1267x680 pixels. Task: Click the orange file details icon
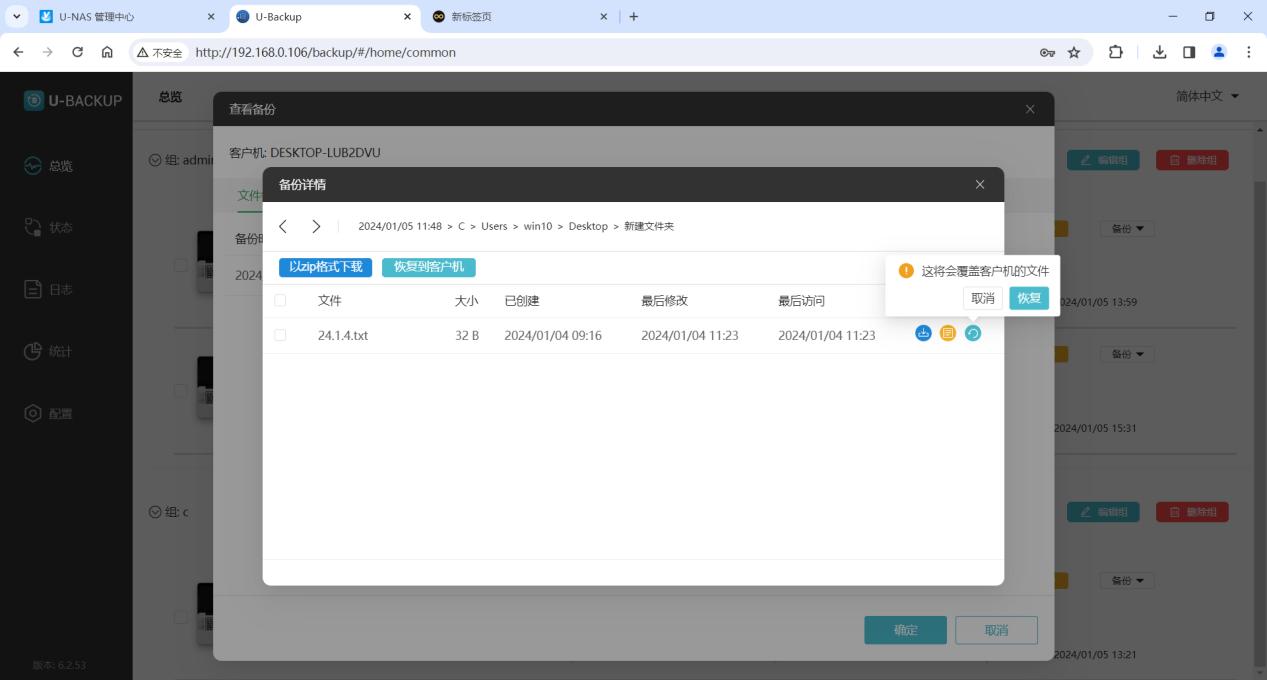coord(948,333)
